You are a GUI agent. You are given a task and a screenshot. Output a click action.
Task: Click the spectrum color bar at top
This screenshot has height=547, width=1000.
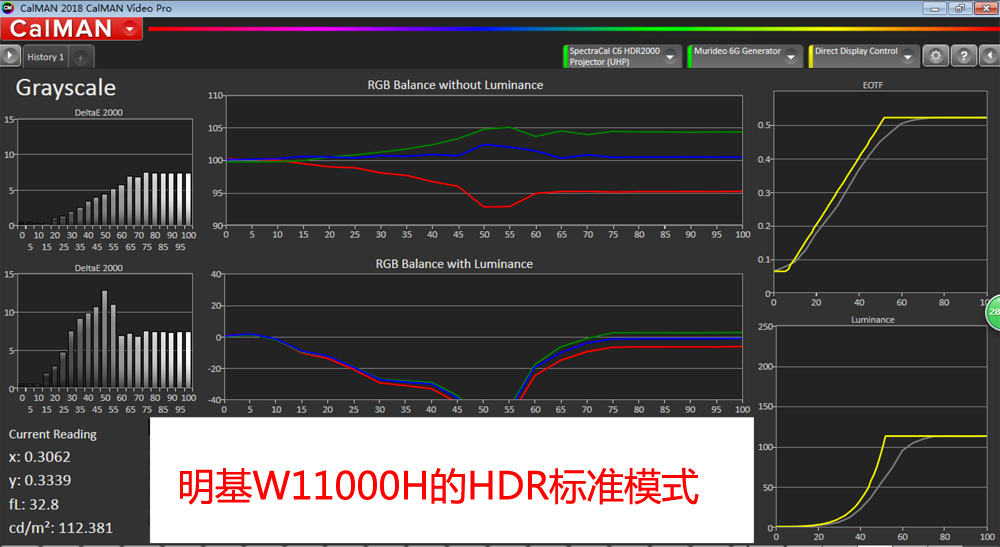click(573, 29)
